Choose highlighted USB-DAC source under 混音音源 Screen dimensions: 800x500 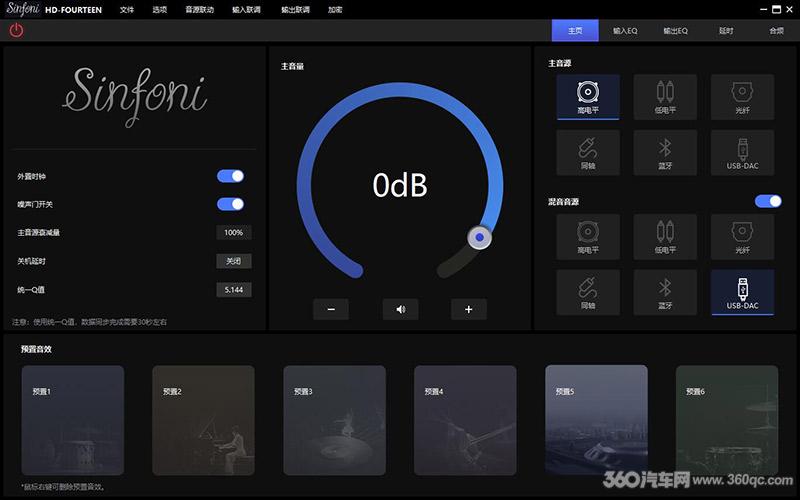pyautogui.click(x=742, y=292)
